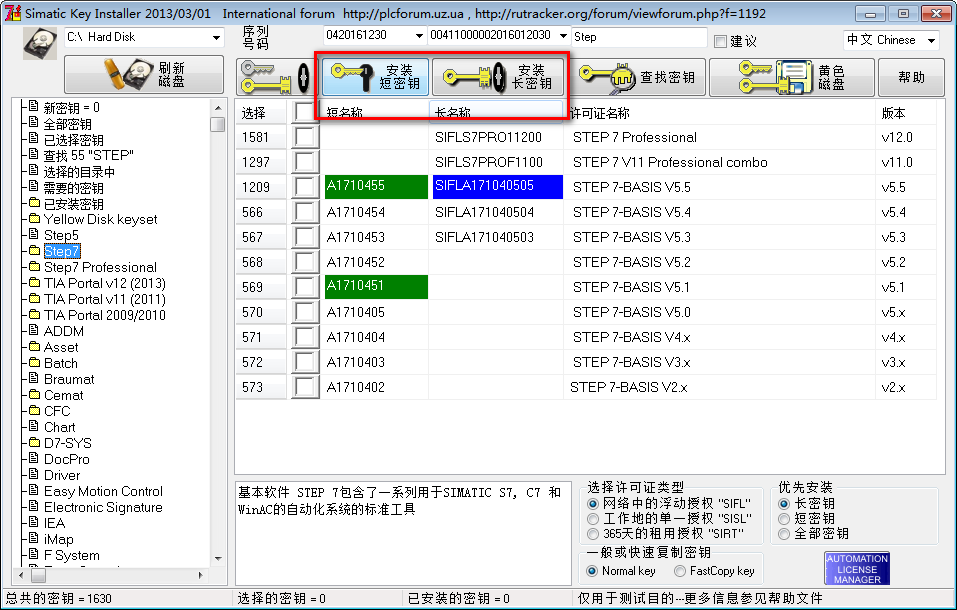The height and width of the screenshot is (610, 957).
Task: Open TIA Portal 2009/2010 folder
Action: pos(104,315)
